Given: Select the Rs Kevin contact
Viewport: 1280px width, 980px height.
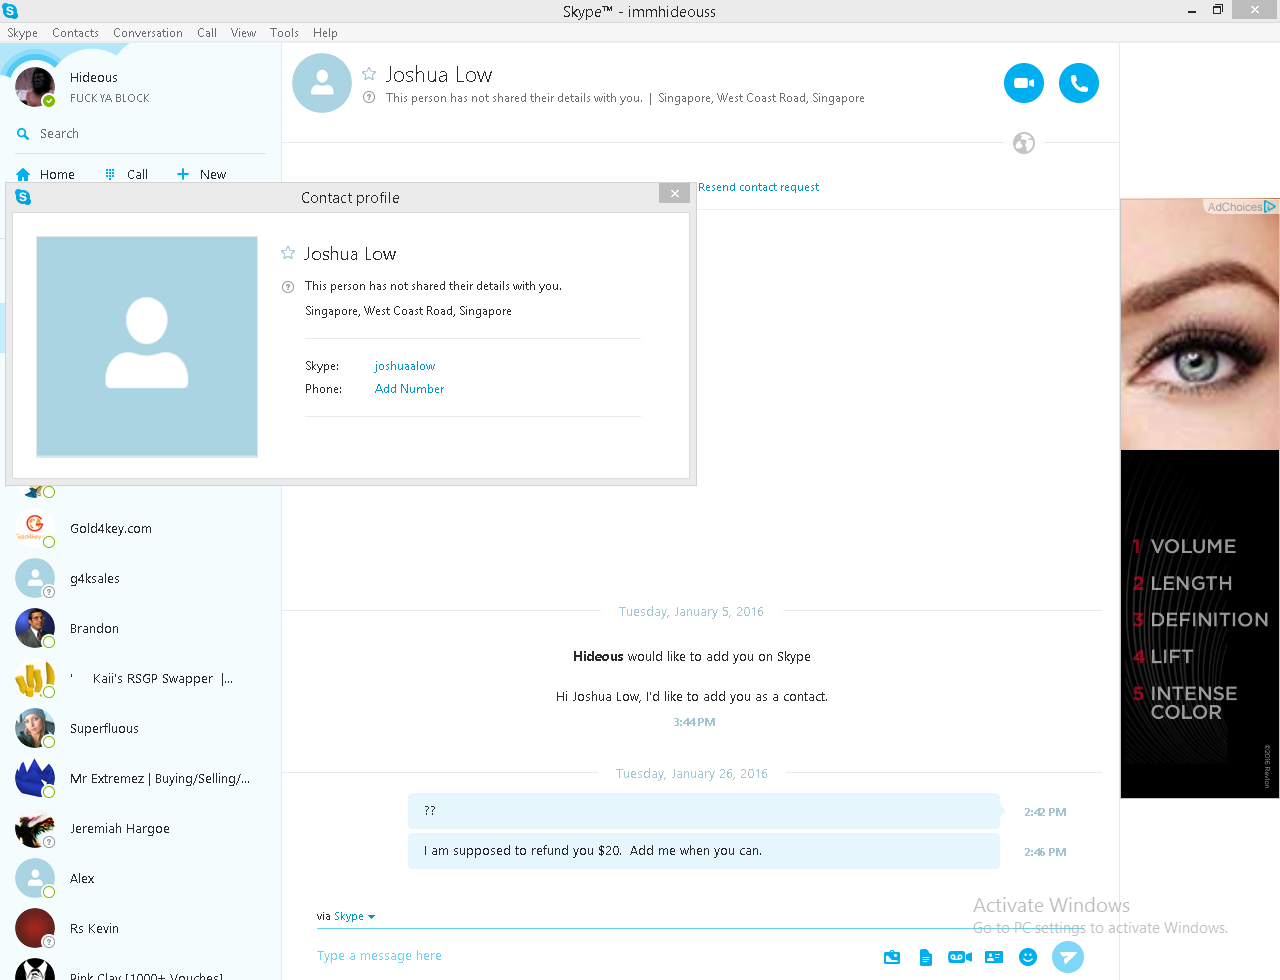Looking at the screenshot, I should click(140, 929).
